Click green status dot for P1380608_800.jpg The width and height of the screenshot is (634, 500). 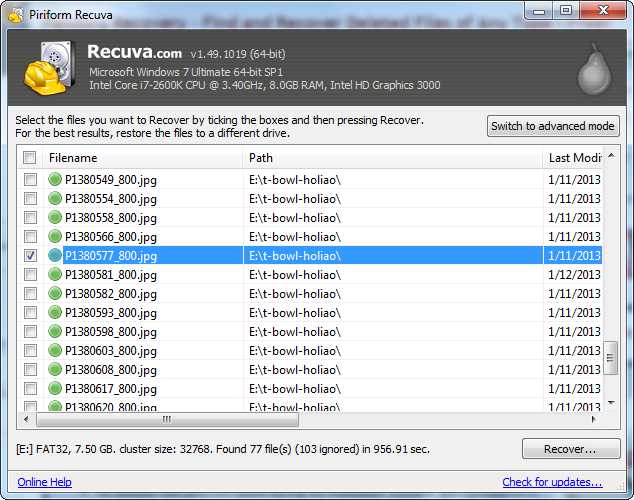coord(55,369)
